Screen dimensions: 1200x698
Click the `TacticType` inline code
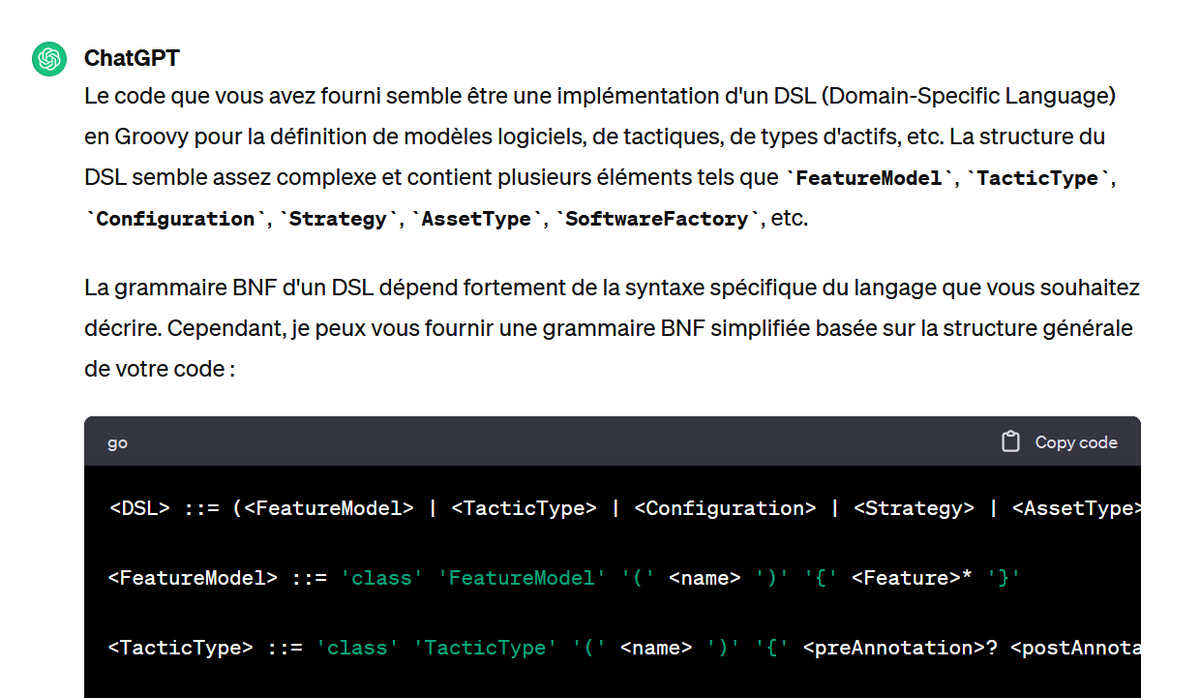click(1040, 178)
